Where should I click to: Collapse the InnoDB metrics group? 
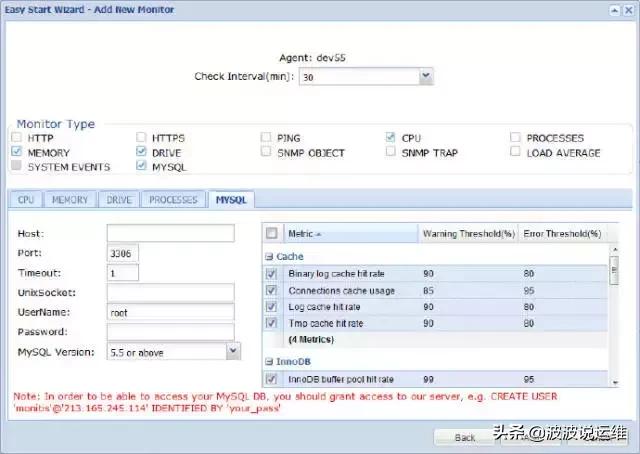(x=268, y=360)
